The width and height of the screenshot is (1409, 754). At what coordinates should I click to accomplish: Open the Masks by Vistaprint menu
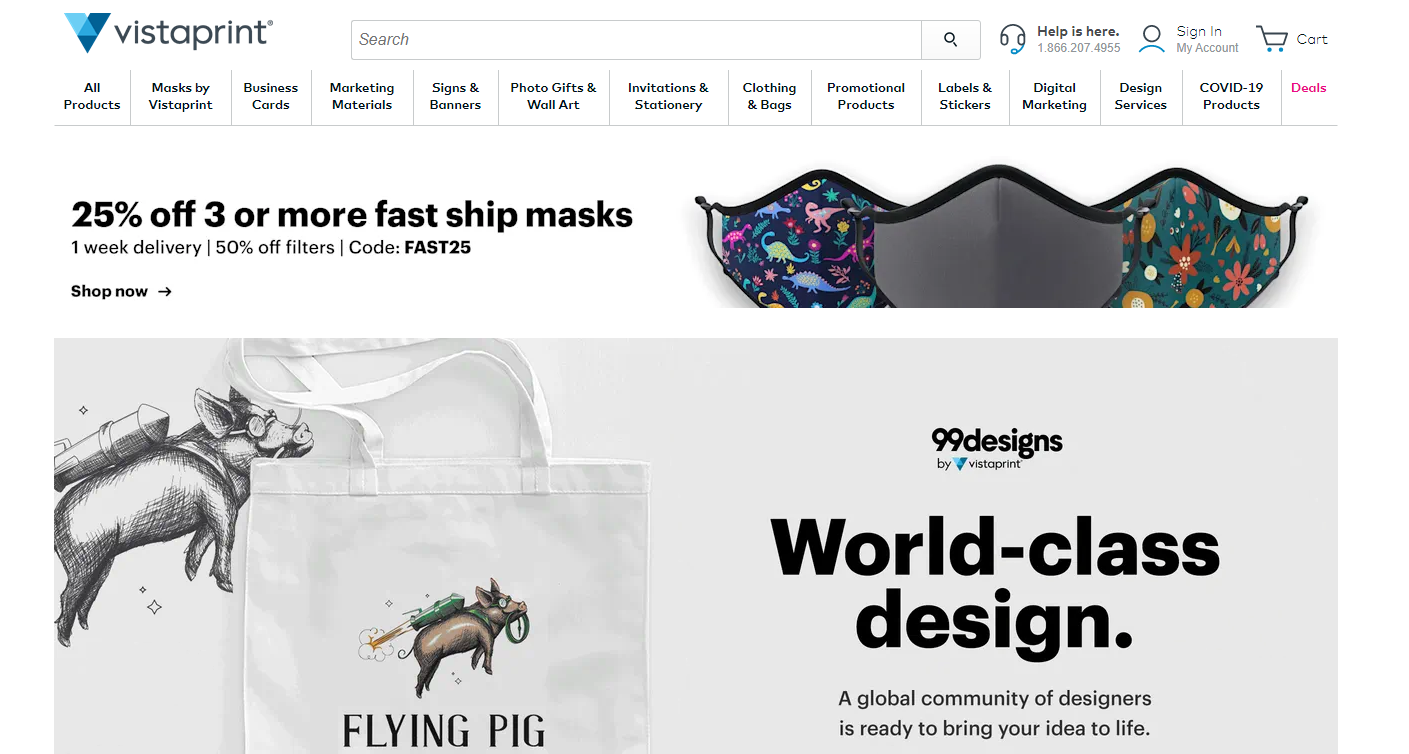click(181, 96)
